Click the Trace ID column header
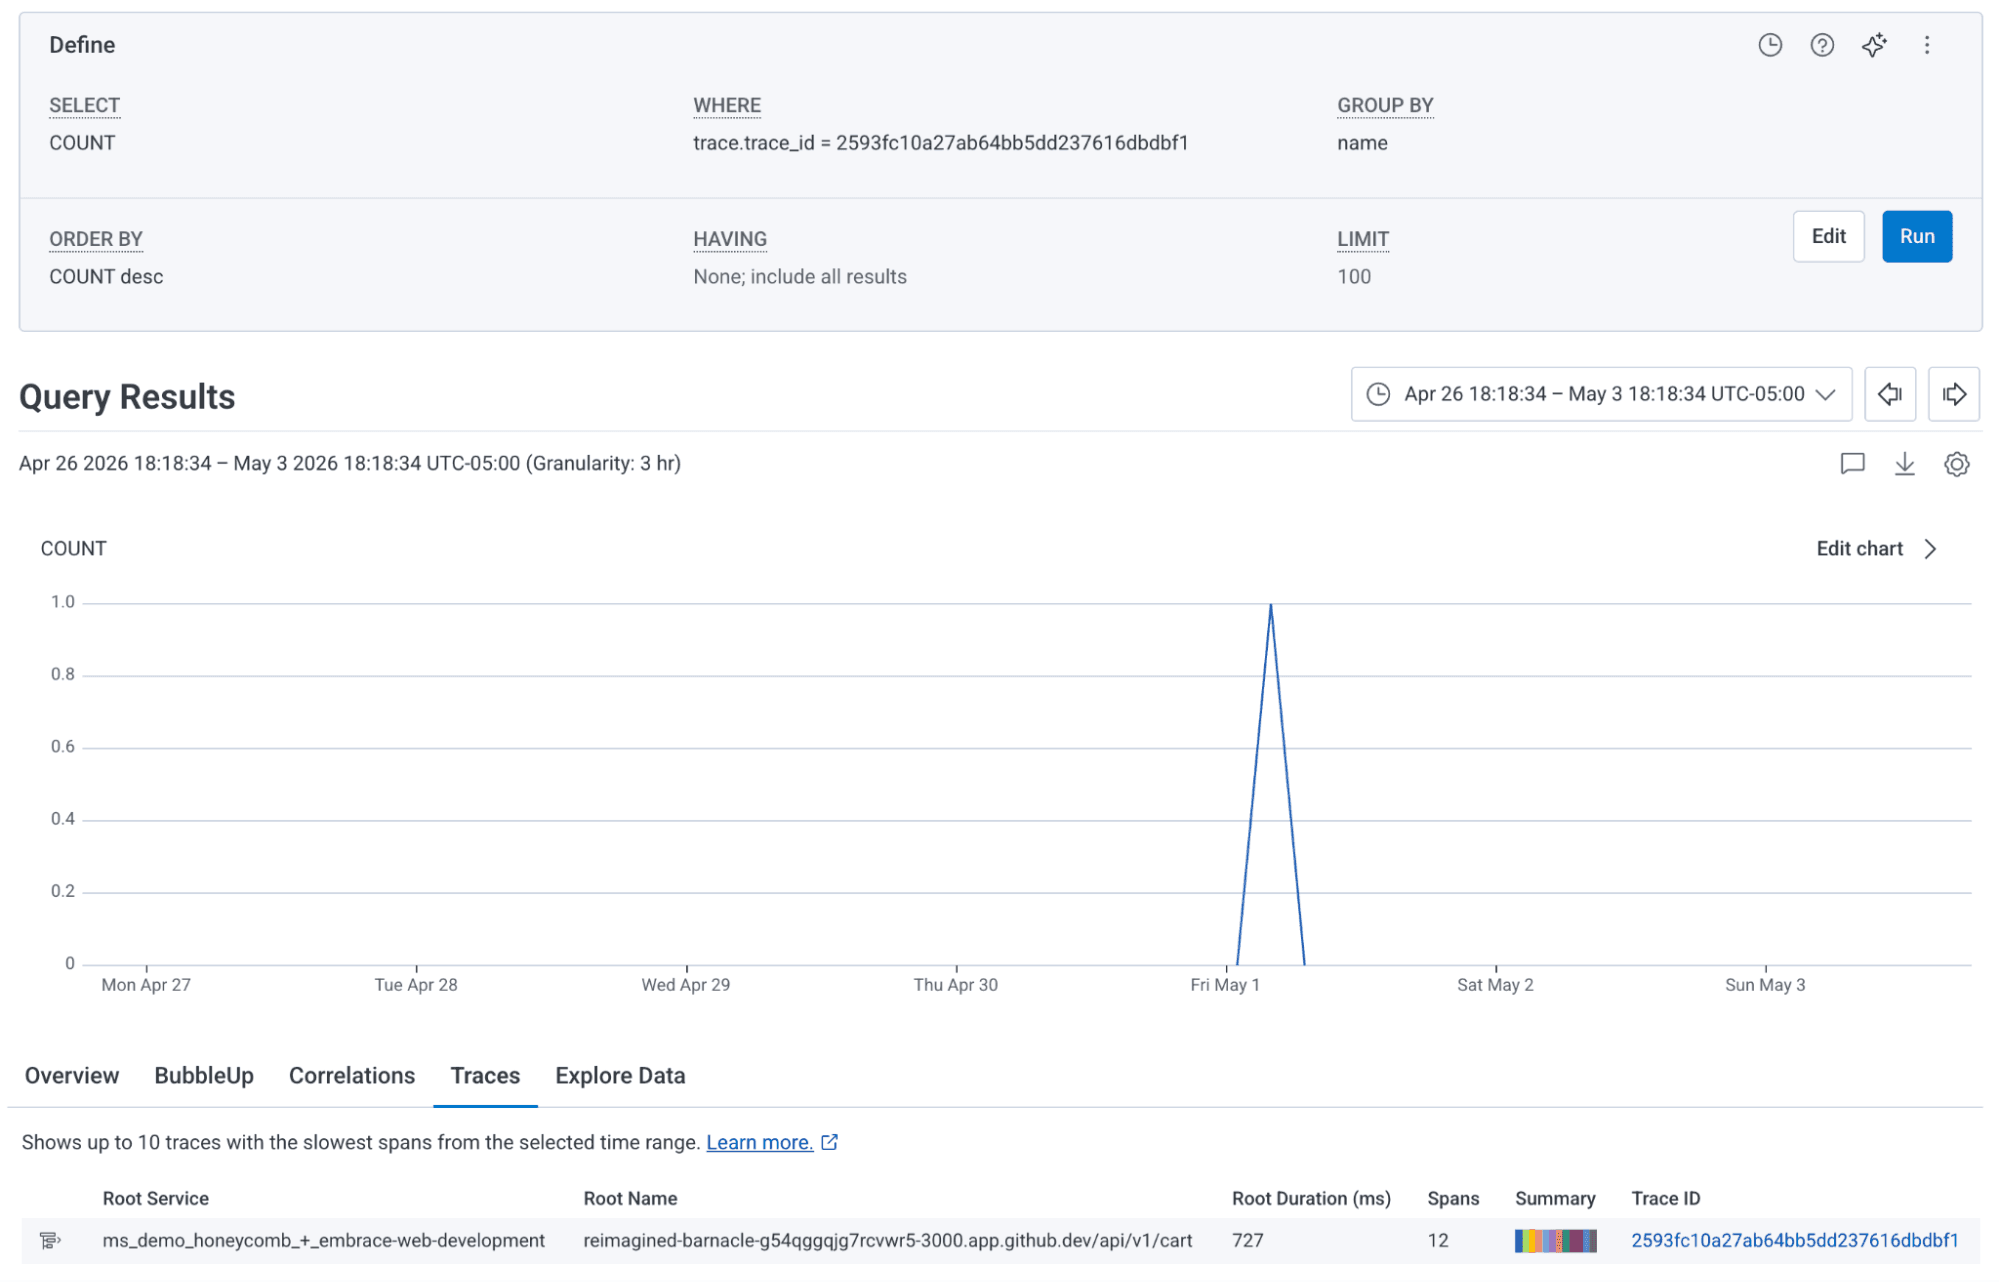Image resolution: width=1999 pixels, height=1282 pixels. (1665, 1199)
